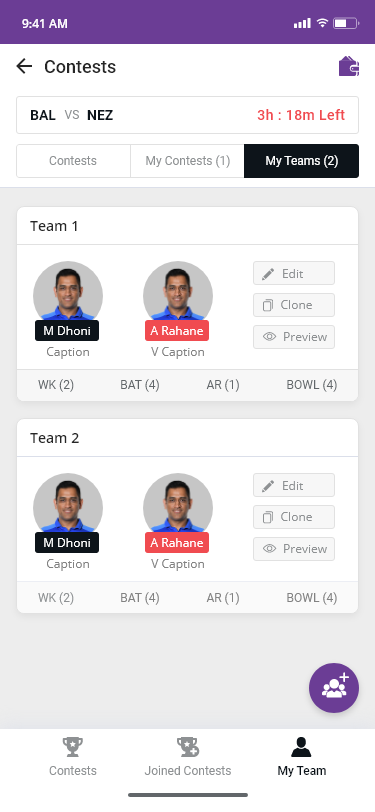Preview Team 1 with the eye button
The width and height of the screenshot is (375, 812).
[294, 337]
